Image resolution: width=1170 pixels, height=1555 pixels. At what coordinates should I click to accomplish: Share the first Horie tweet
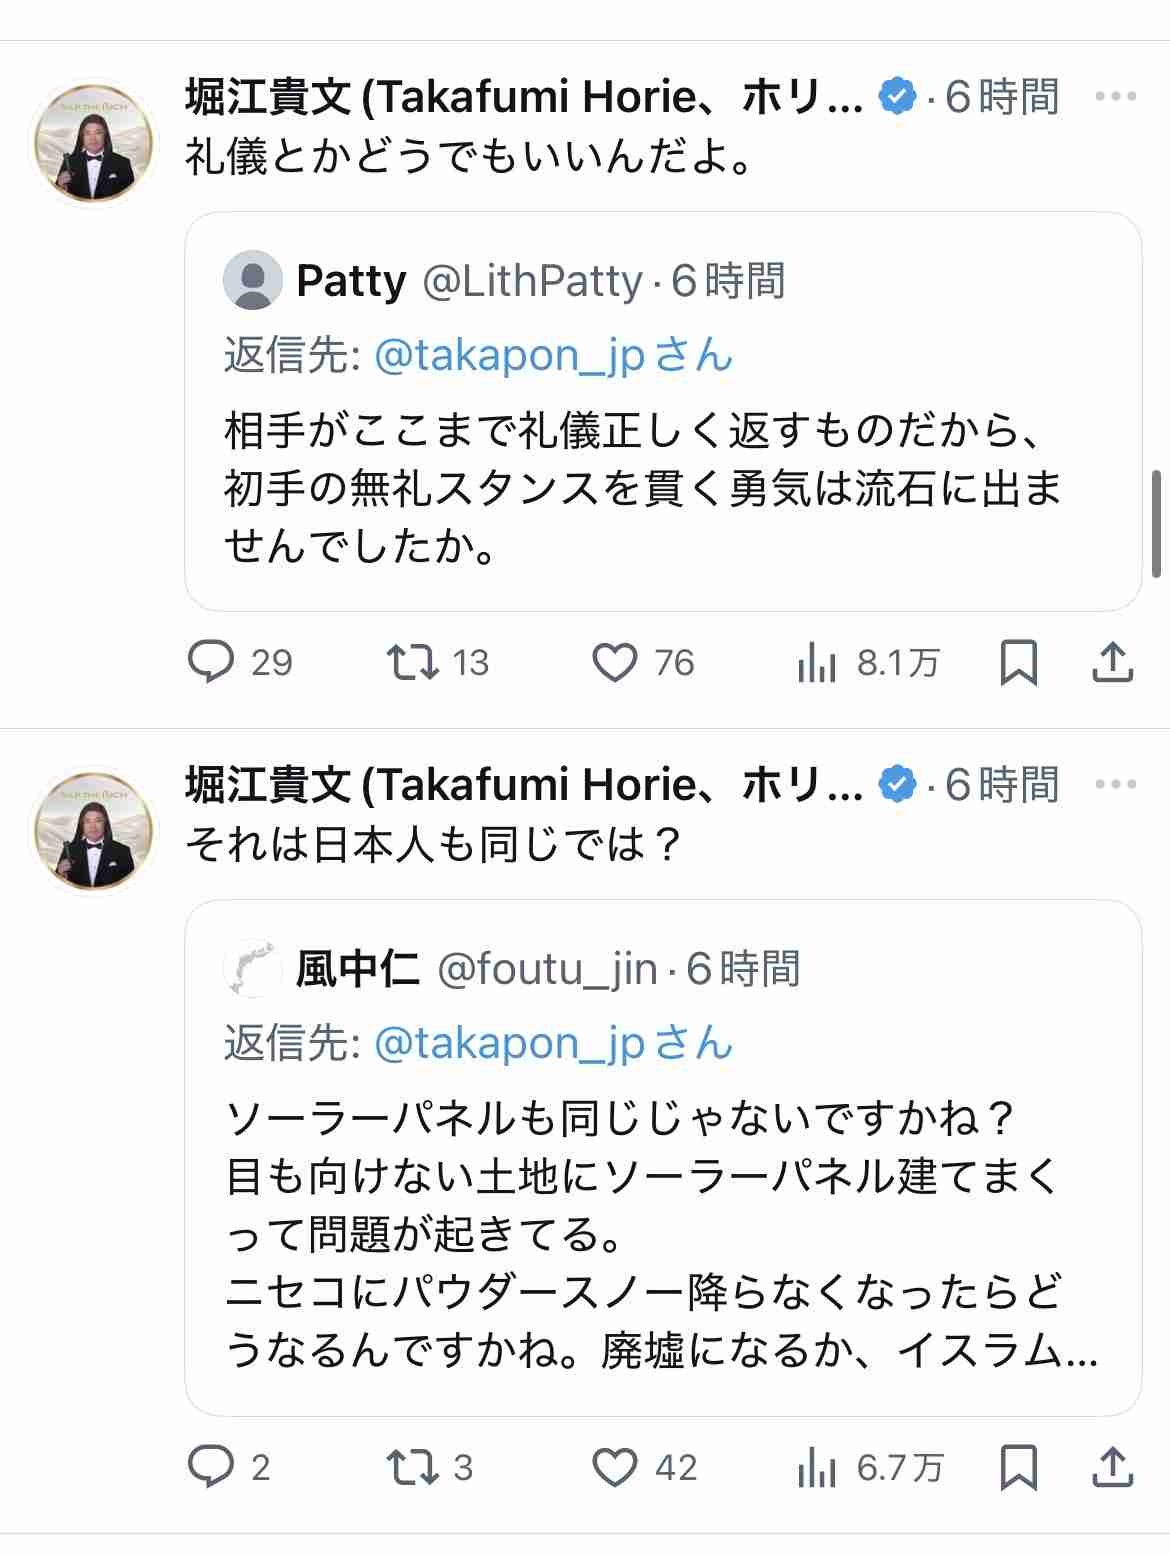coord(1111,662)
